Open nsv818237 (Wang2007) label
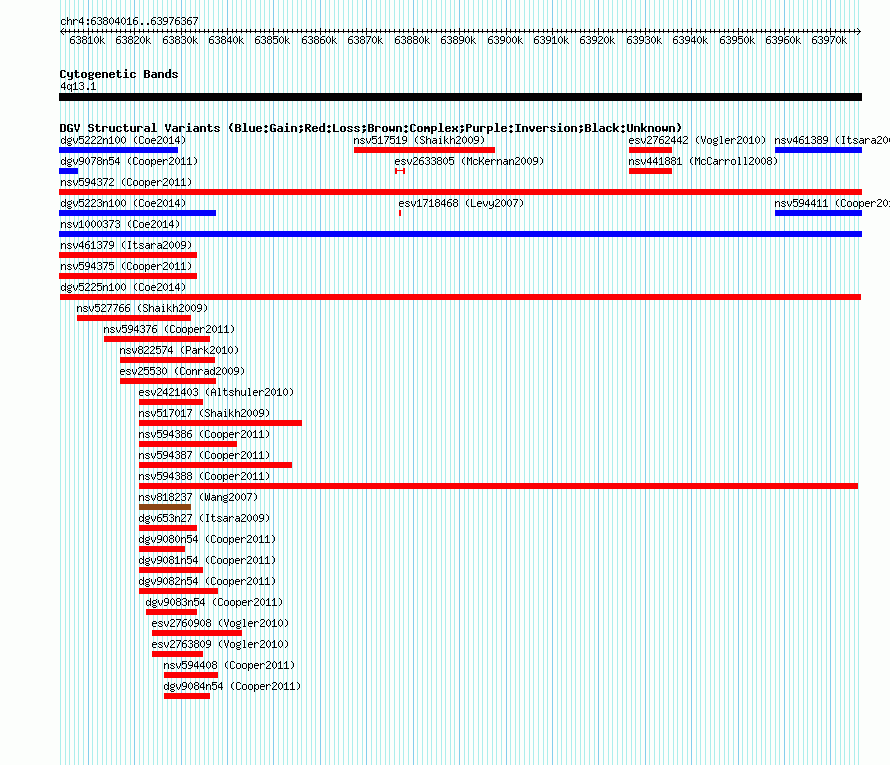The width and height of the screenshot is (890, 765). 198,497
